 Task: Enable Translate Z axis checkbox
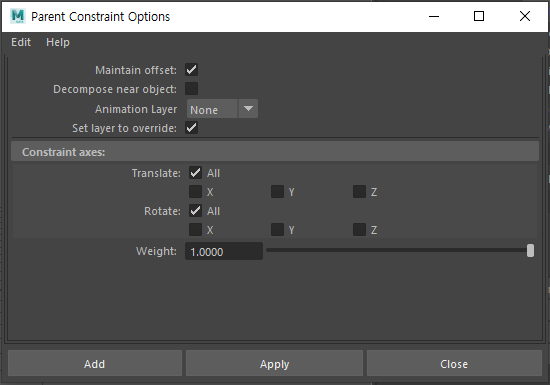click(x=360, y=192)
